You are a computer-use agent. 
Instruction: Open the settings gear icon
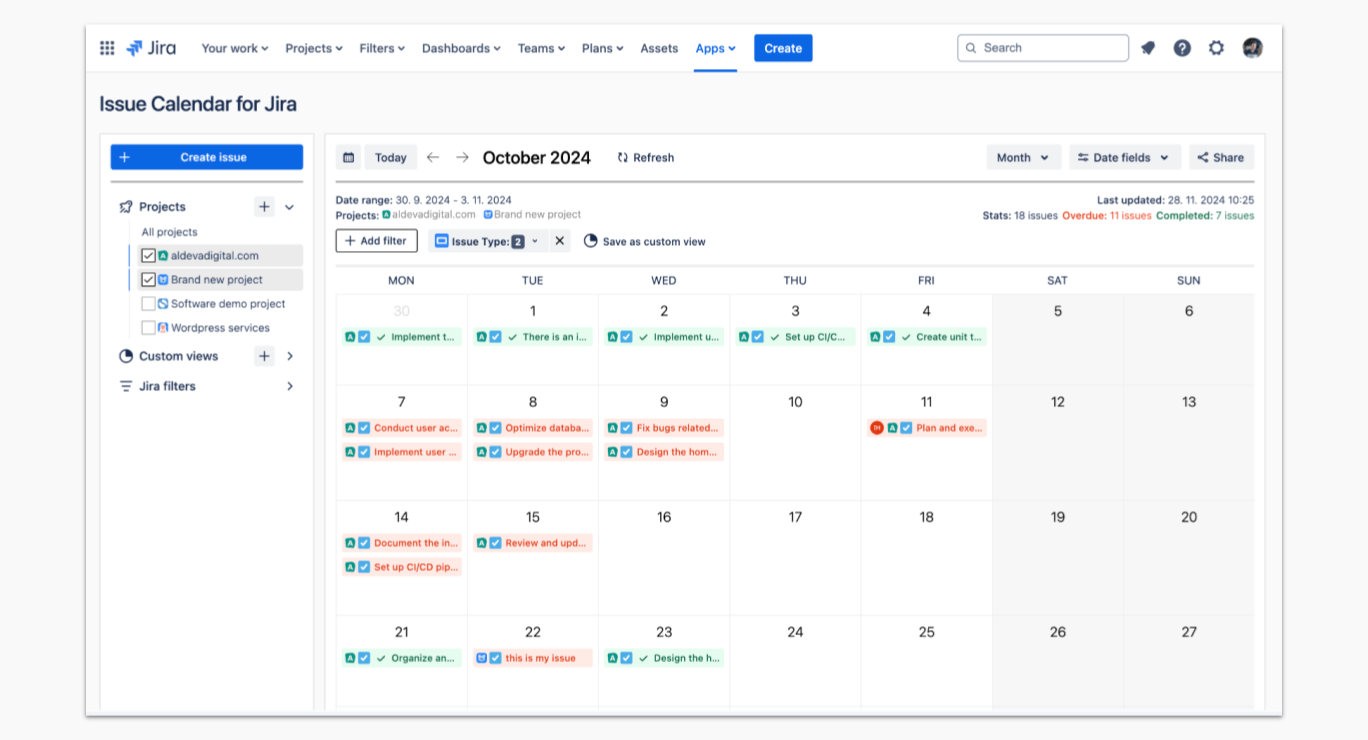[1216, 48]
